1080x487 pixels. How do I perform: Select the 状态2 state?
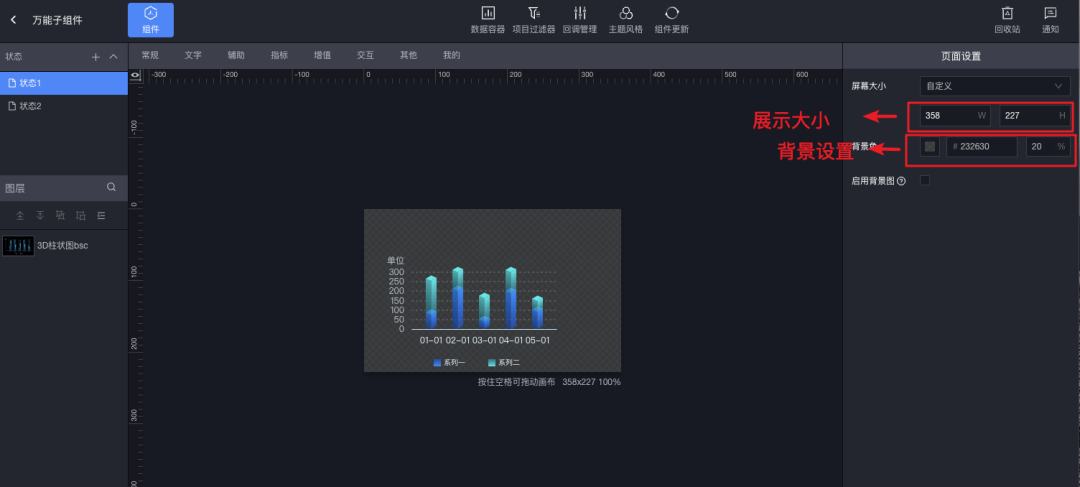pyautogui.click(x=64, y=106)
